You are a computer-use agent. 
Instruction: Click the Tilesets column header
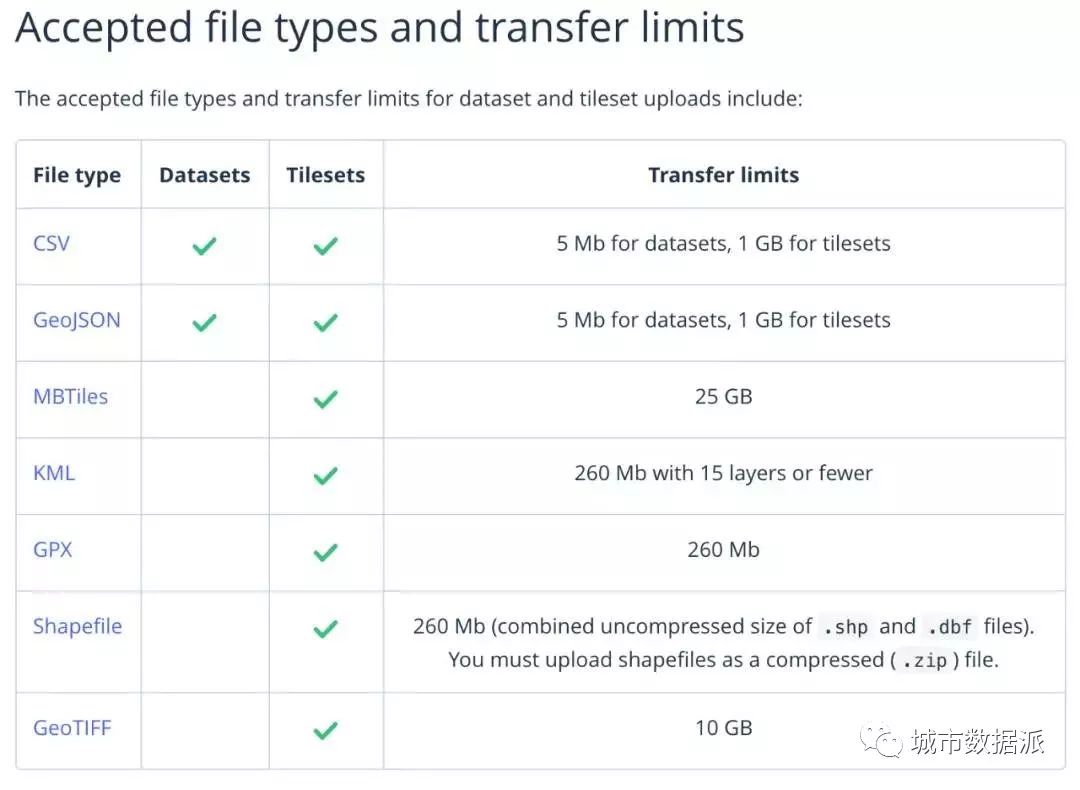point(325,175)
